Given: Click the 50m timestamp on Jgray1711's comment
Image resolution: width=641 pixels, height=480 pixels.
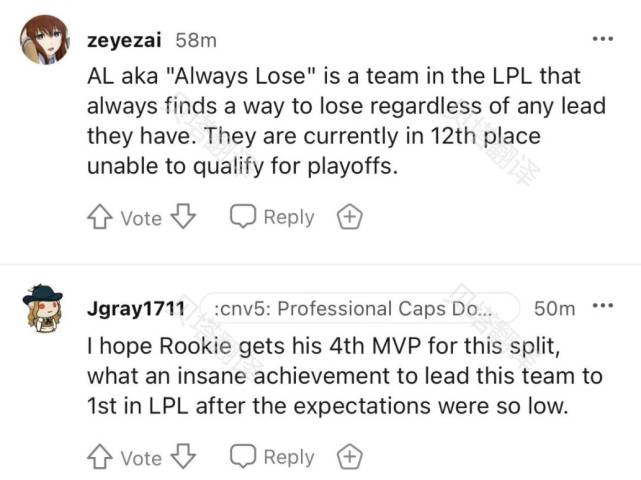Looking at the screenshot, I should (x=555, y=309).
